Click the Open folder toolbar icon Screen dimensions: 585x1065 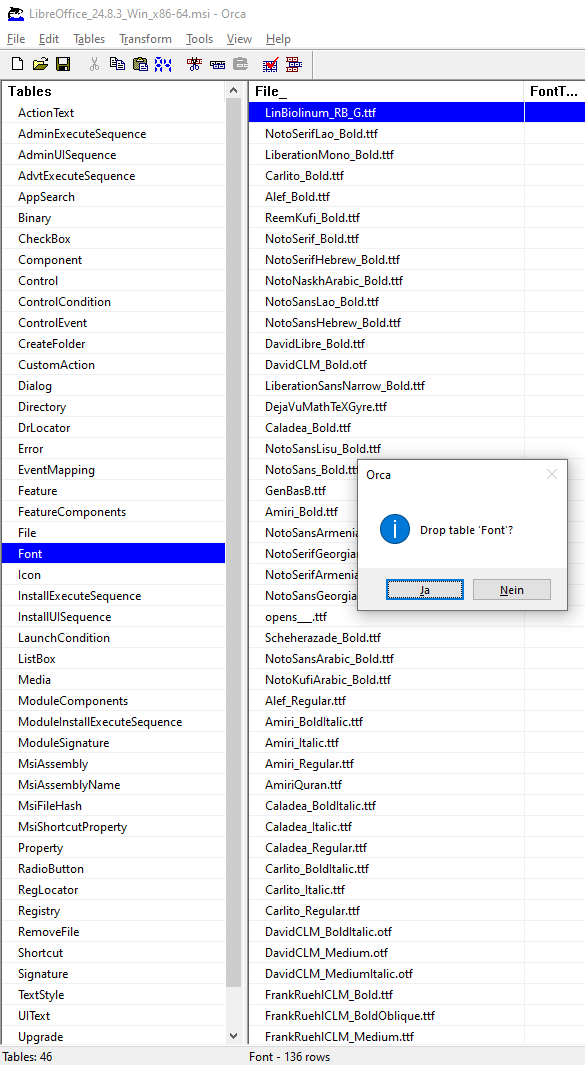41,65
